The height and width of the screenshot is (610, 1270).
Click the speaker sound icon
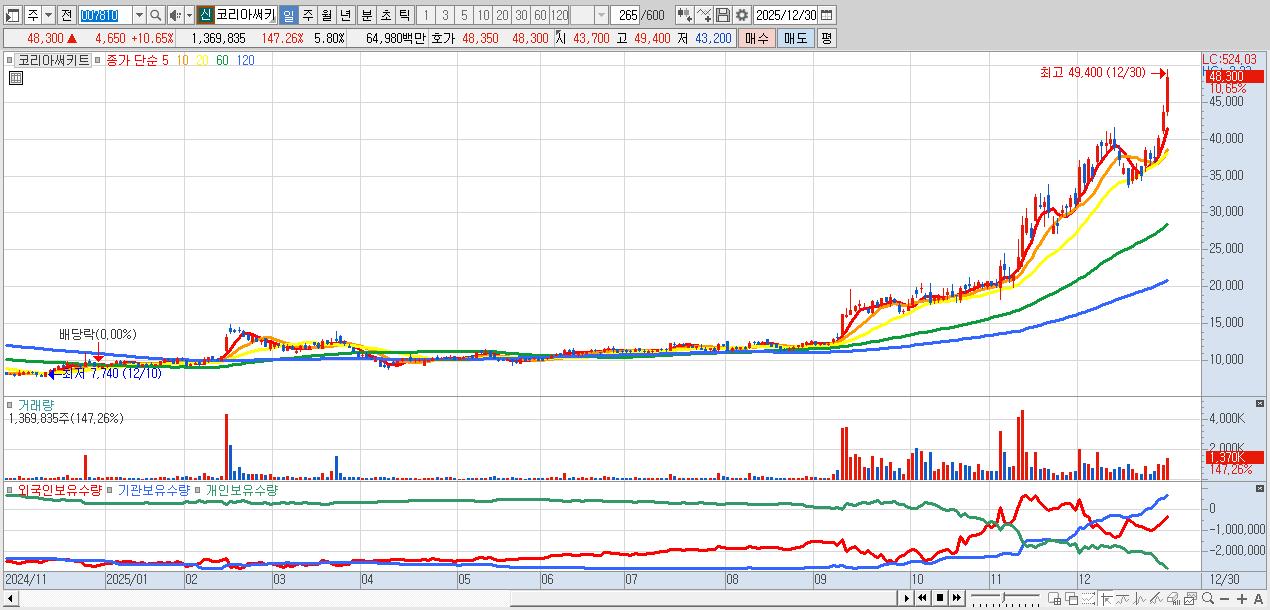tap(175, 15)
